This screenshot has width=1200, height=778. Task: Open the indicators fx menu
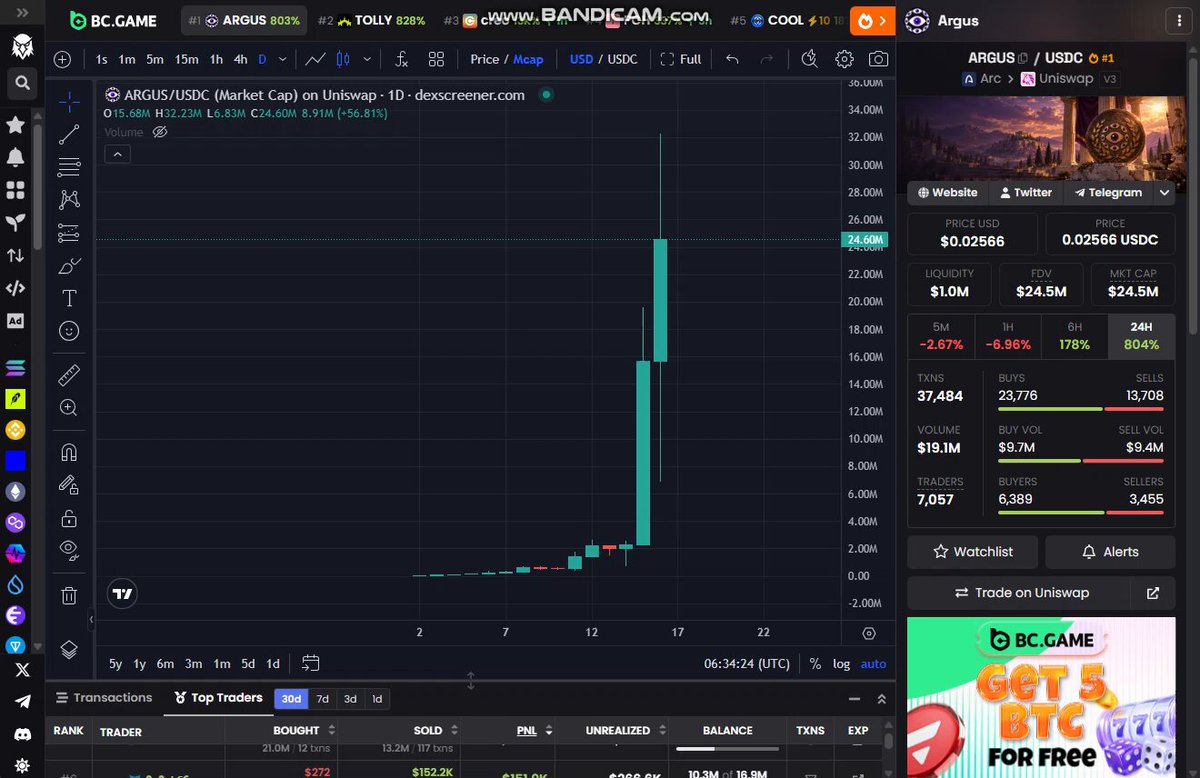point(402,59)
